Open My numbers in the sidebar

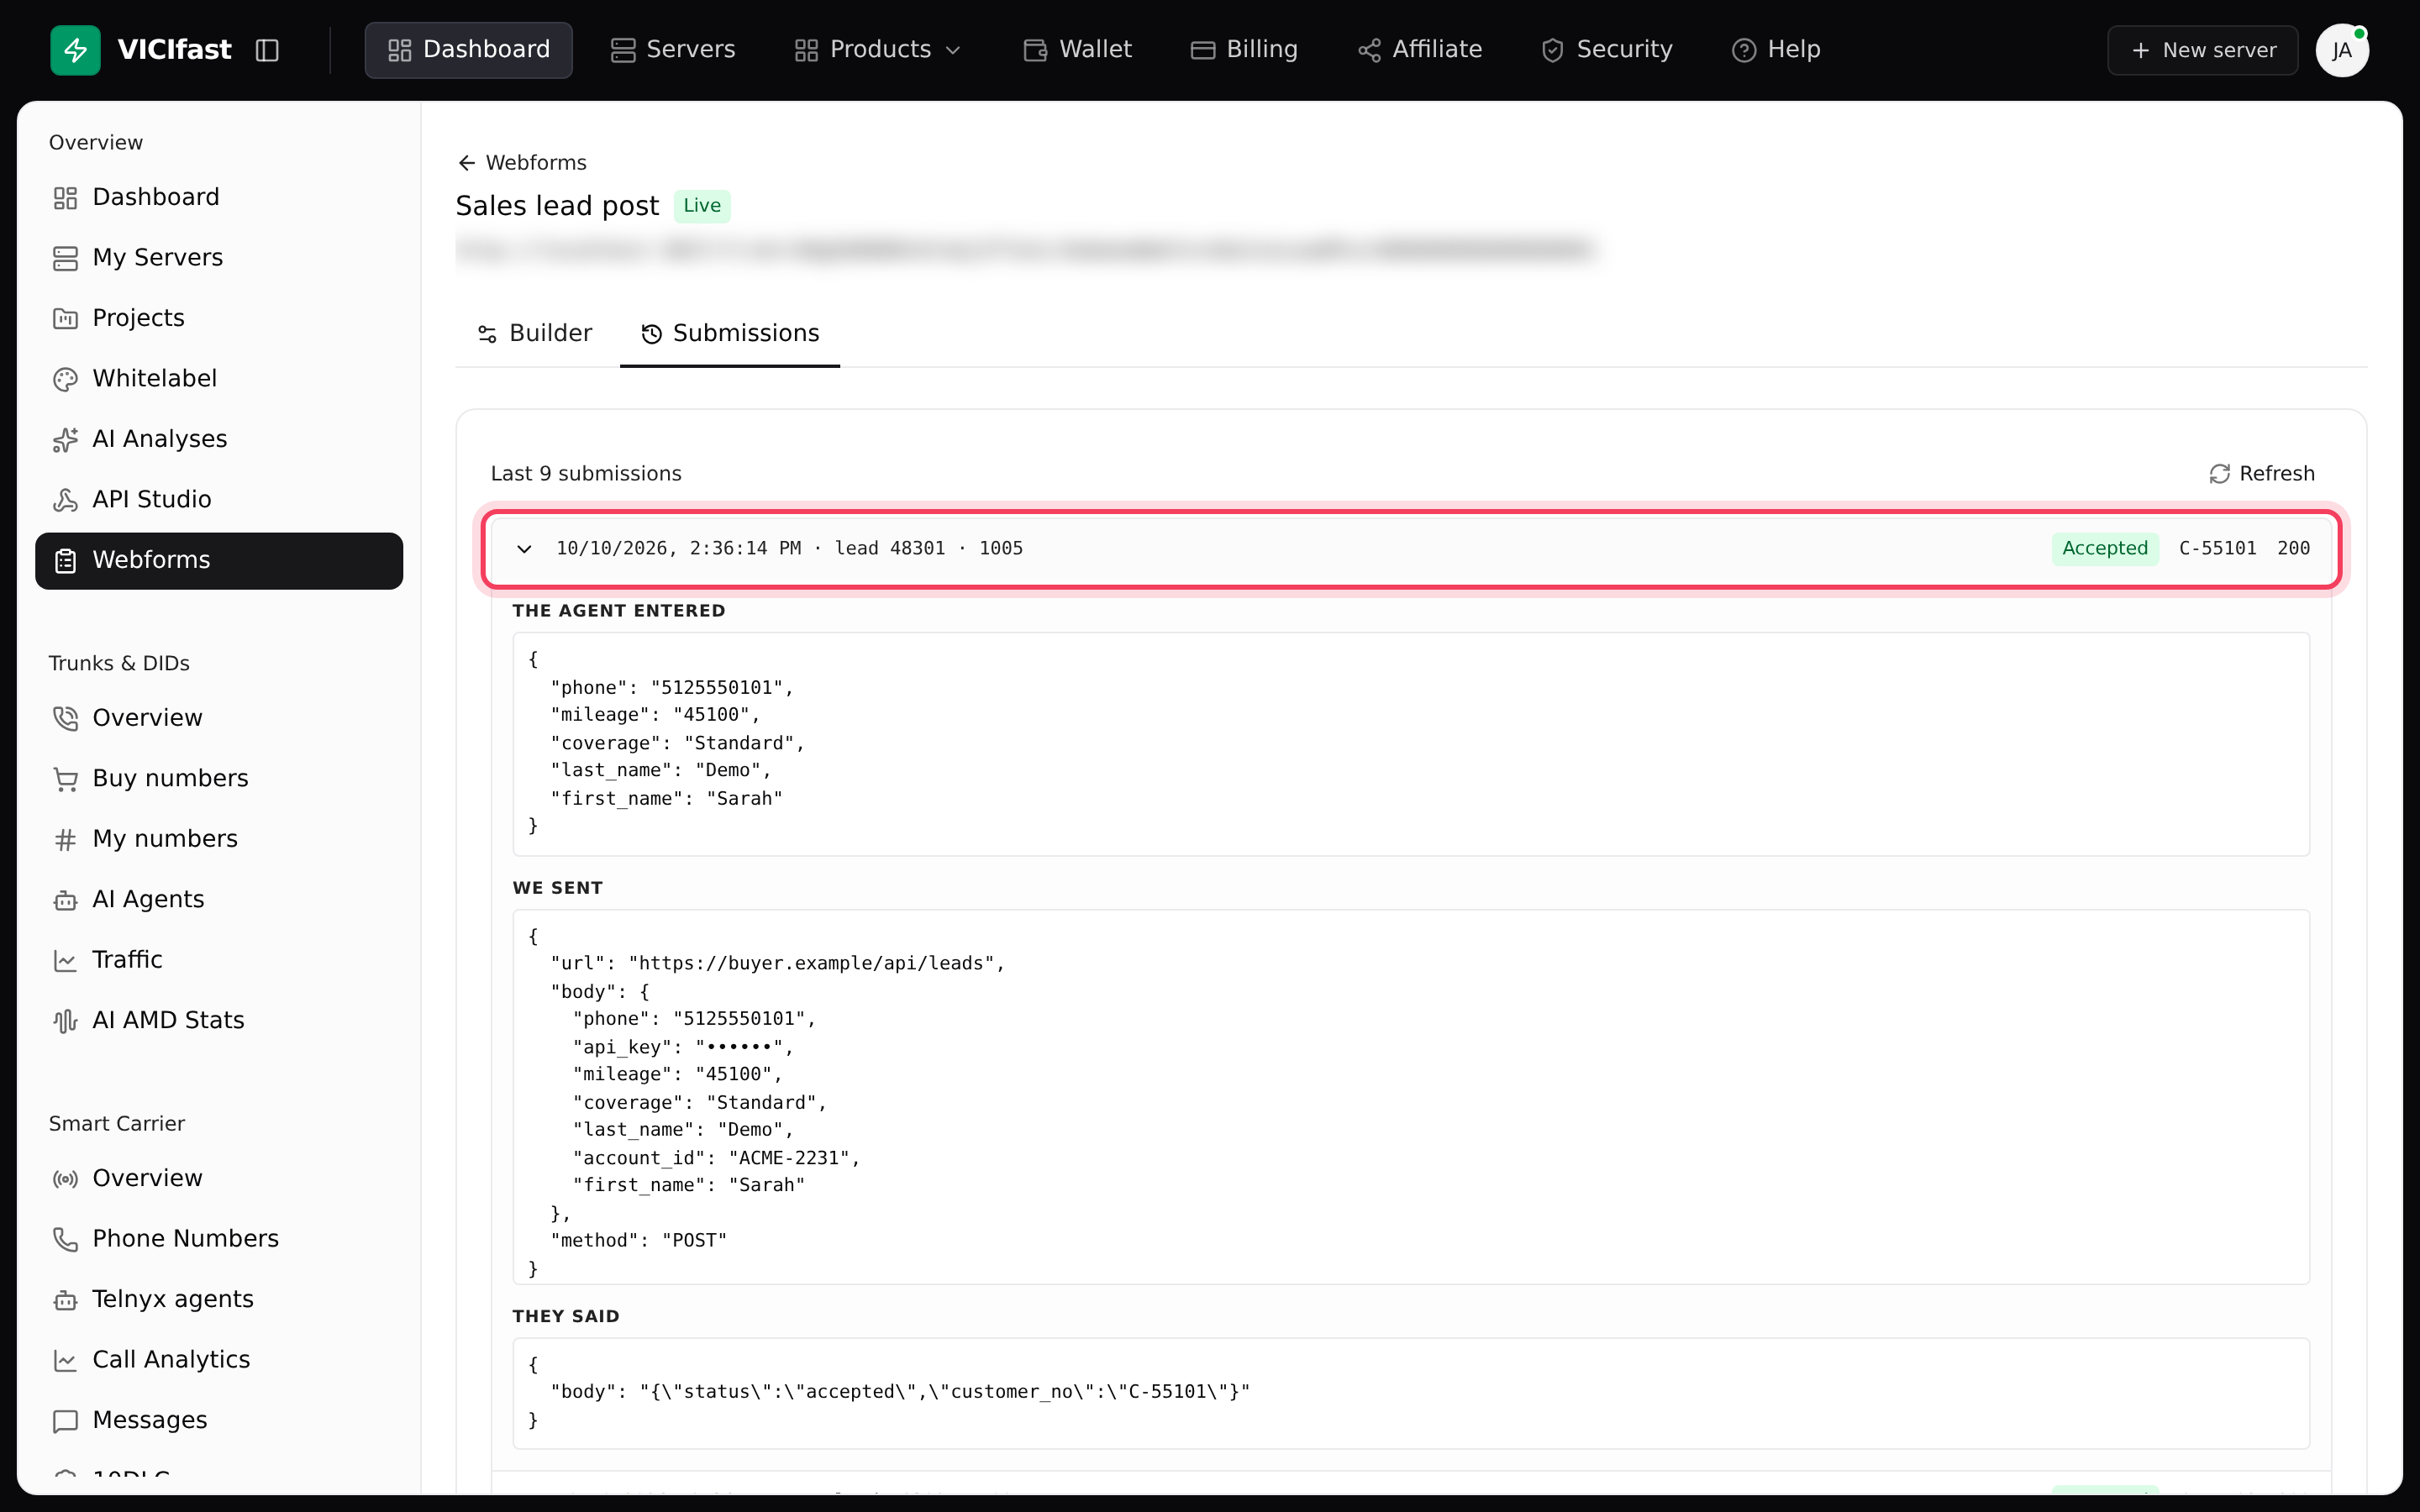(x=219, y=839)
